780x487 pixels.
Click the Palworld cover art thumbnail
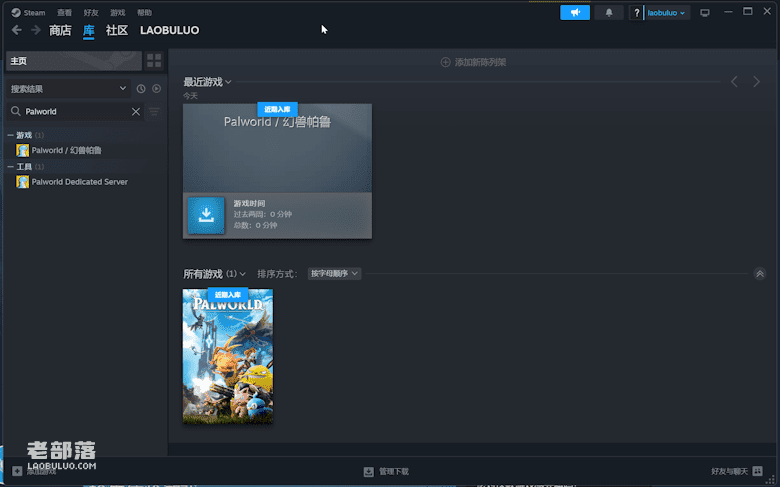tap(227, 355)
